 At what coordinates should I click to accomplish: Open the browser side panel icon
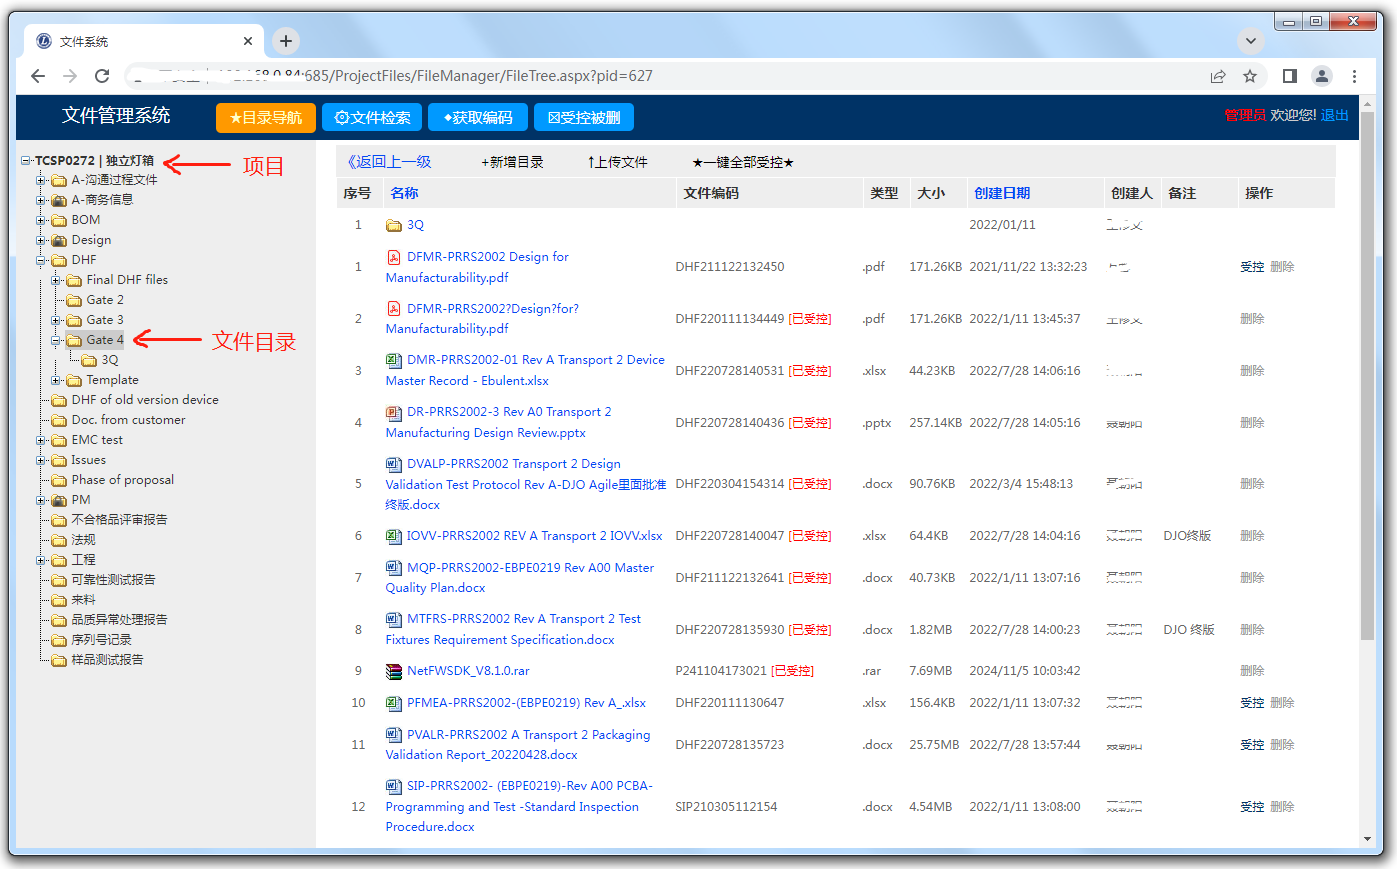[x=1290, y=76]
